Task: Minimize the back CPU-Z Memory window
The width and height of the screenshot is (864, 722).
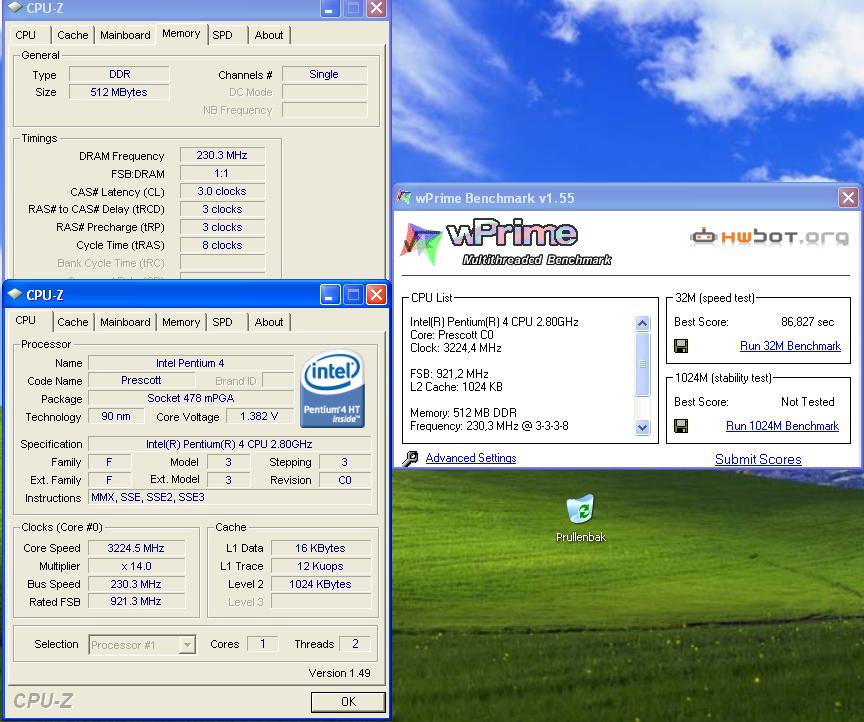Action: (329, 8)
